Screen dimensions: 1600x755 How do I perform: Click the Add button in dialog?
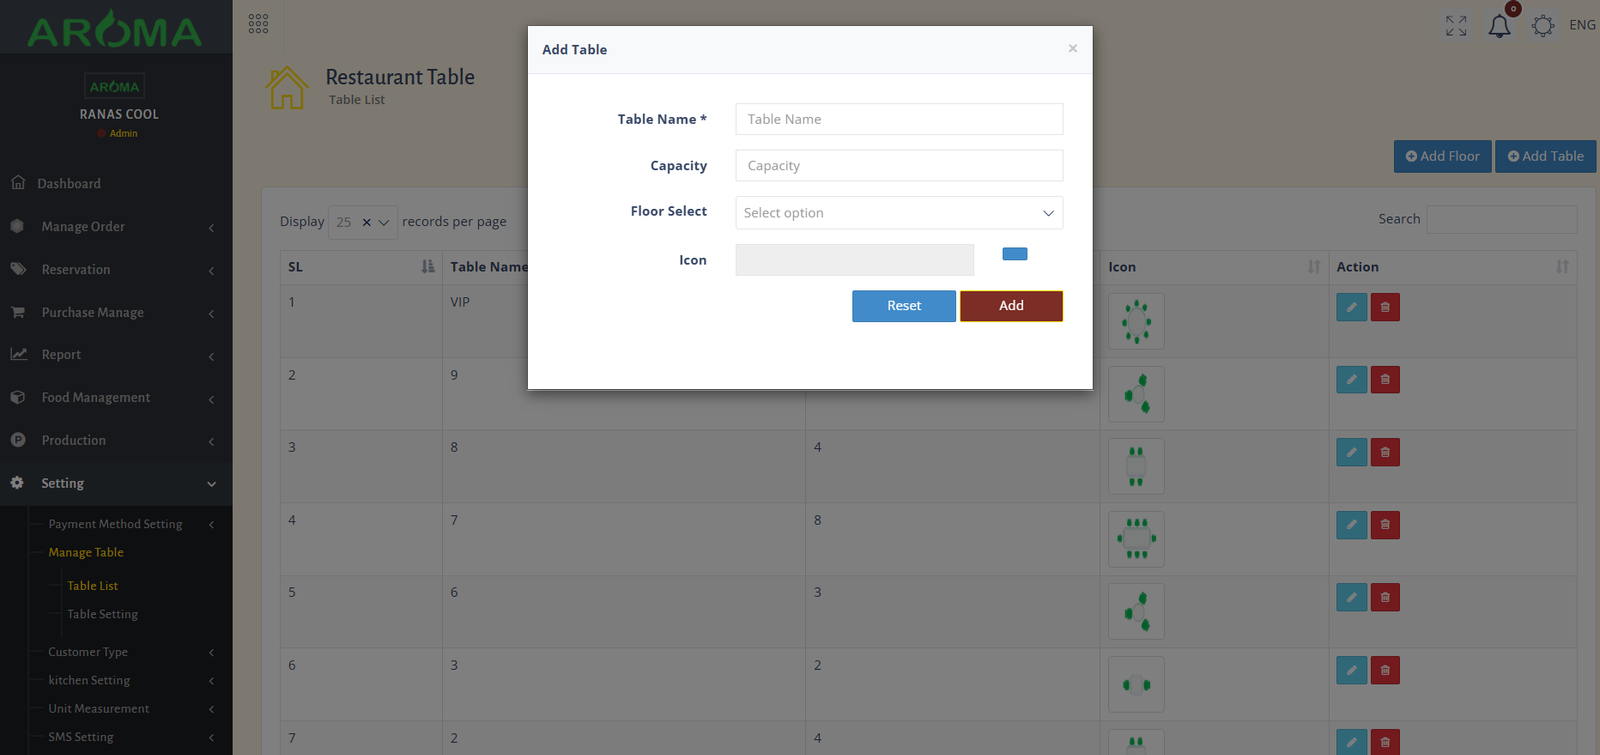[1010, 306]
